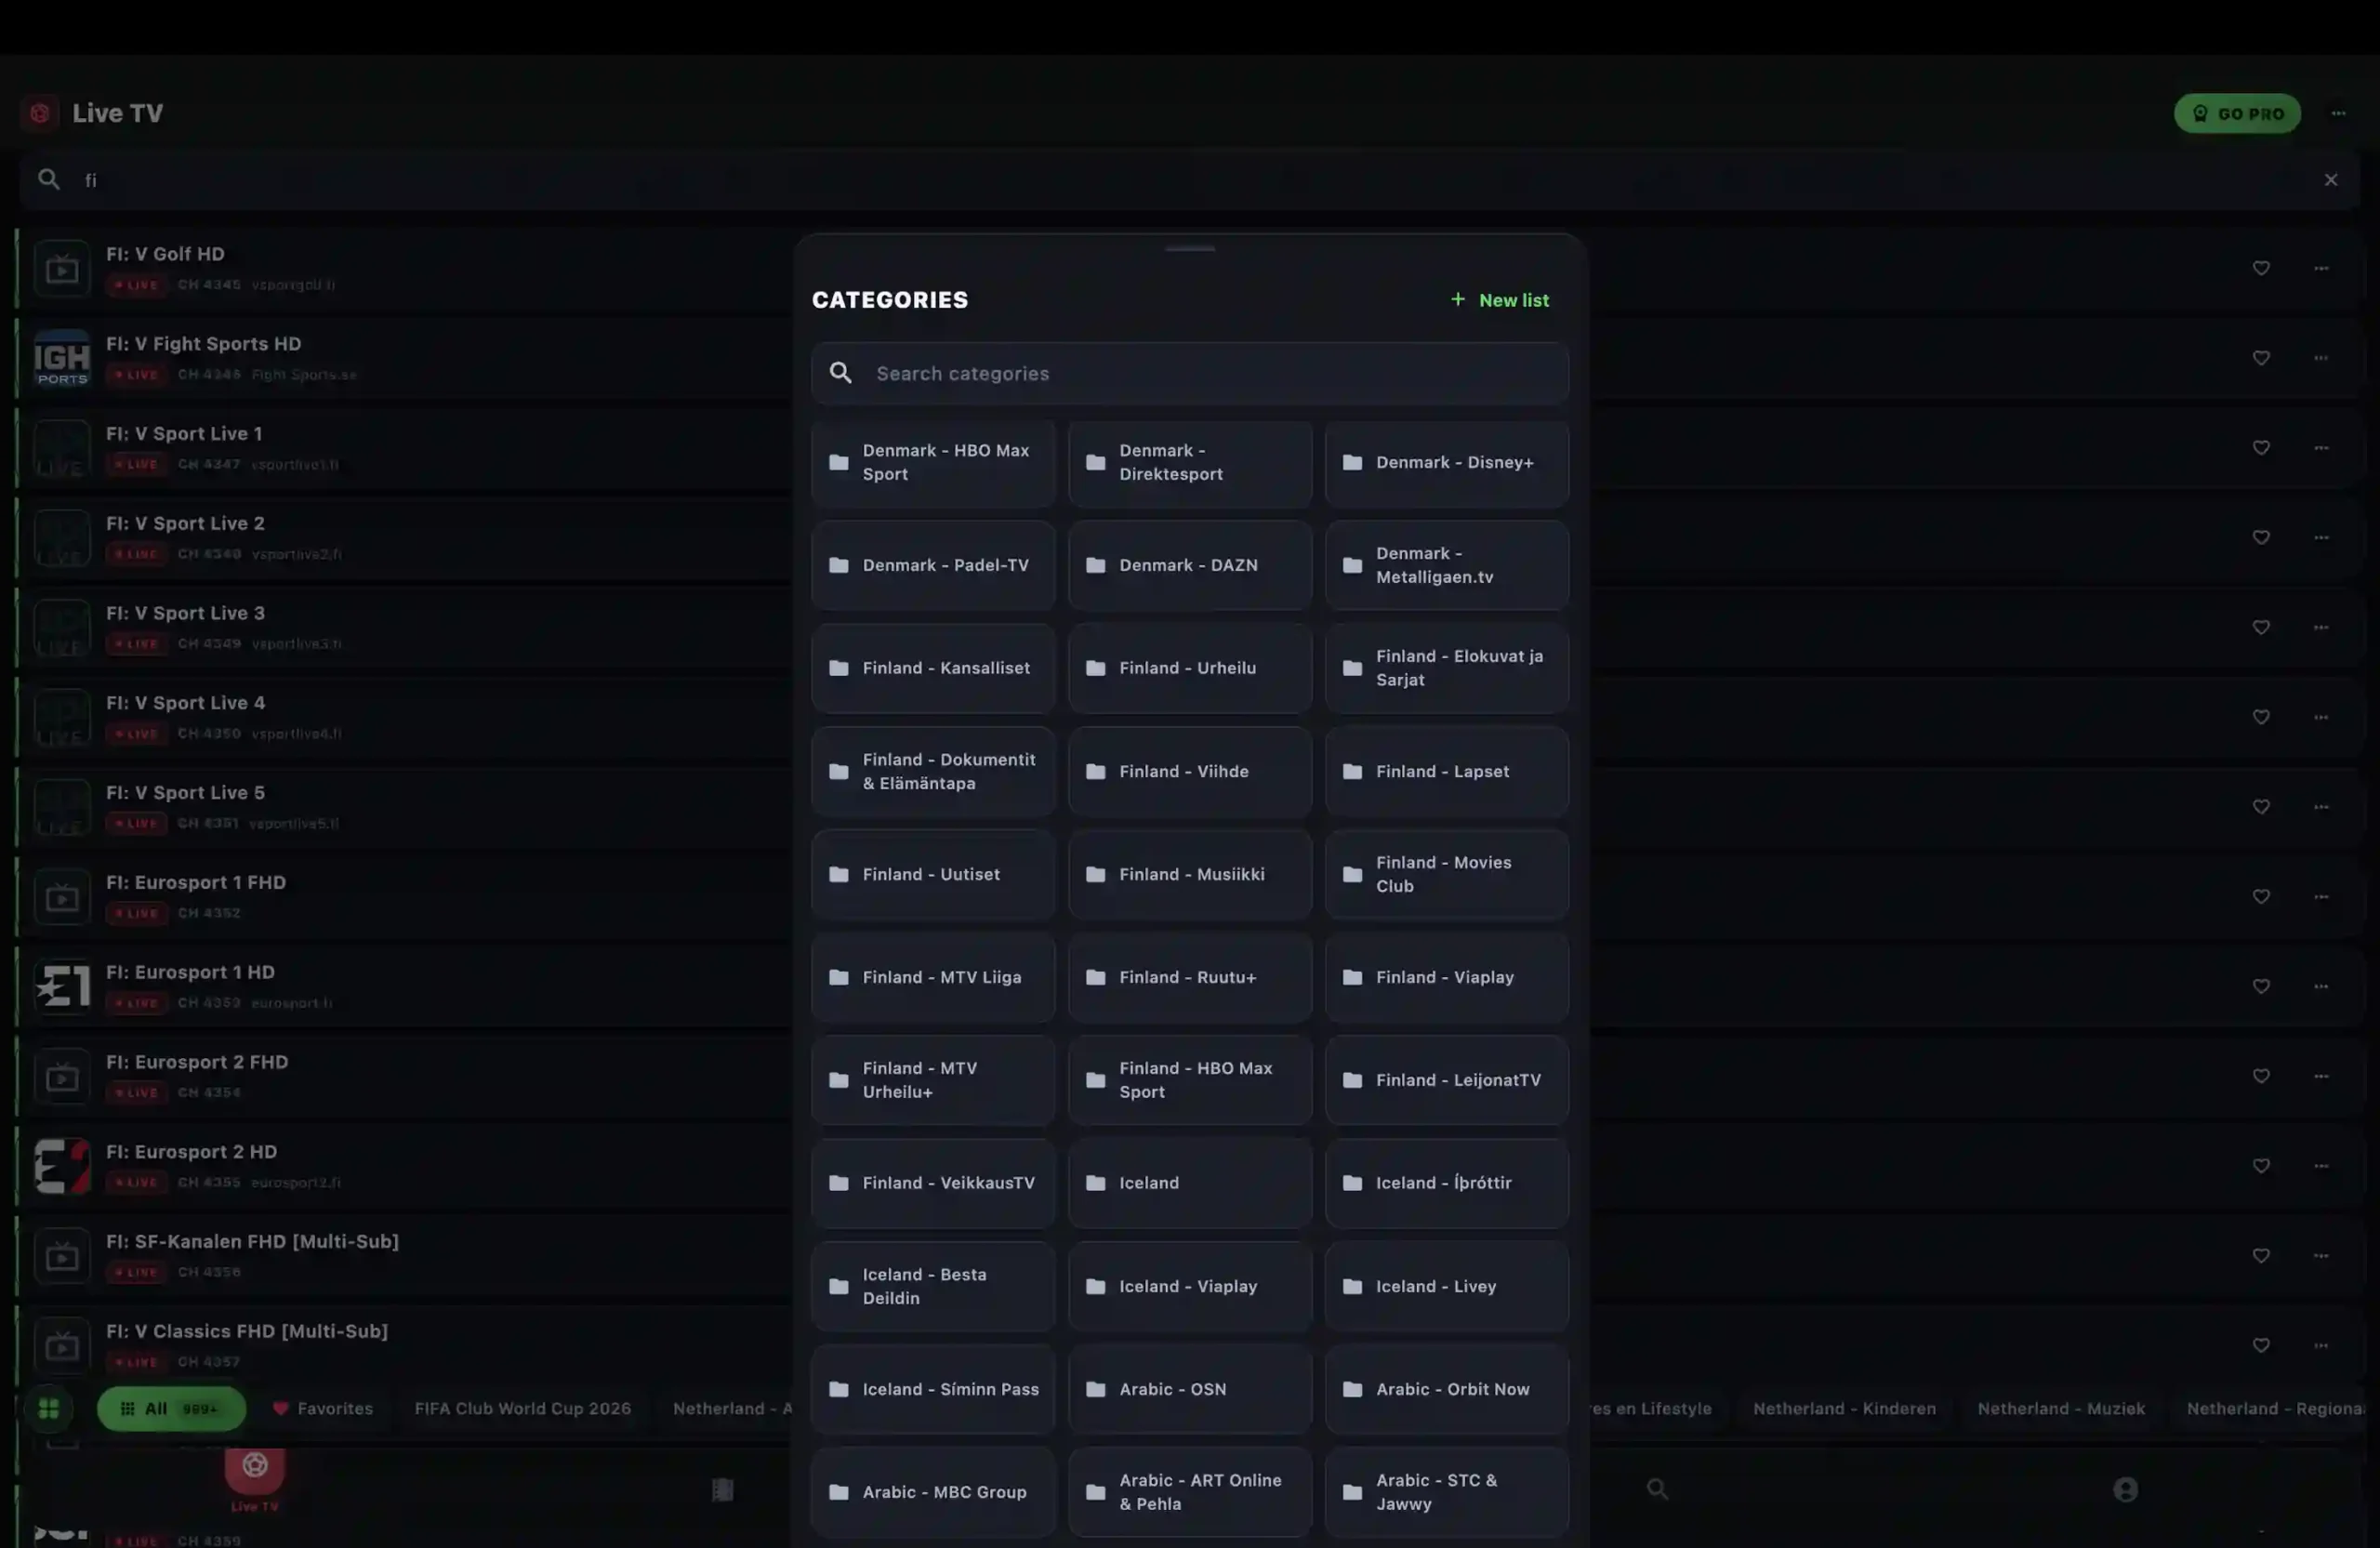Open the Iceland - Besta Deildin category

tap(932, 1286)
